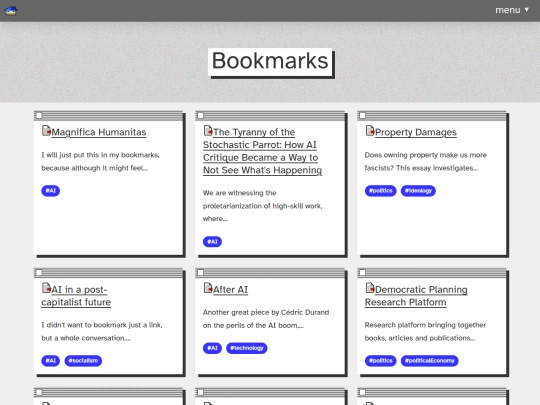
Task: Click window box on Property Damages card
Action: pos(363,115)
